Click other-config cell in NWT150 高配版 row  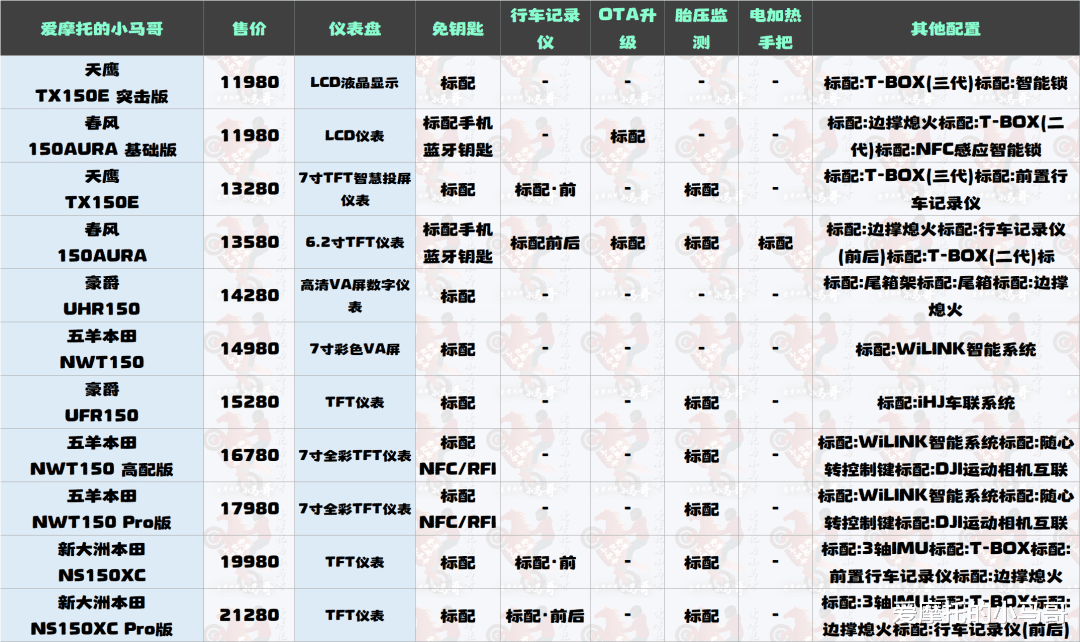click(946, 455)
